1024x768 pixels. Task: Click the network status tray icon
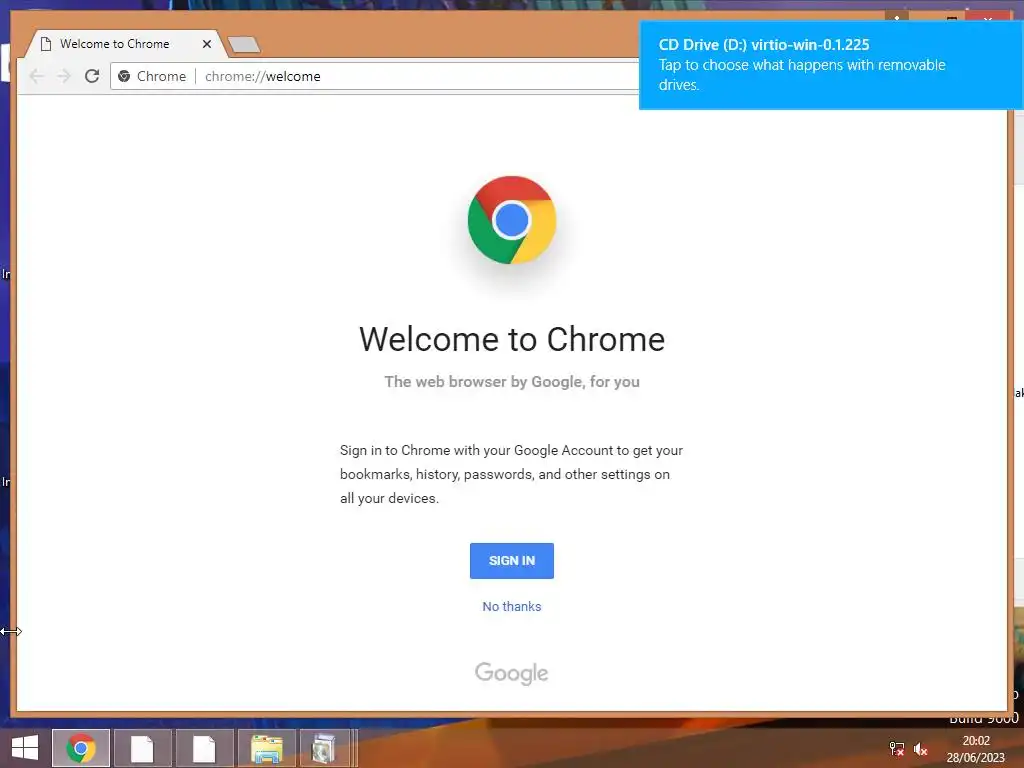coord(897,748)
